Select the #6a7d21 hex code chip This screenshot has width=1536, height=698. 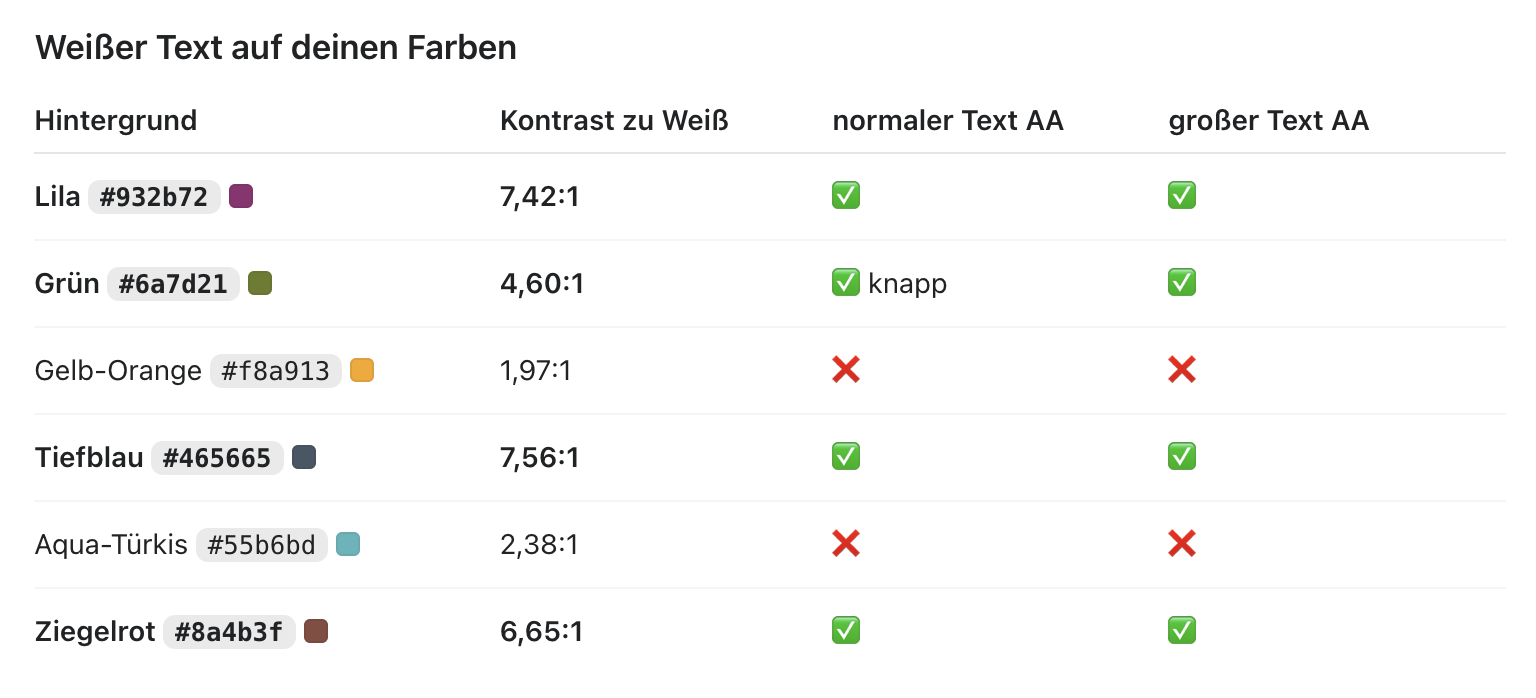coord(174,284)
